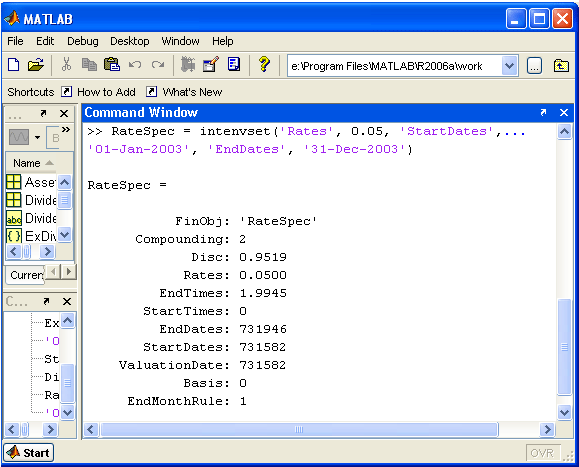Screen dimensions: 579x467
Task: Click Workspace horizontal scroll right arrow
Action: pyautogui.click(x=47, y=251)
